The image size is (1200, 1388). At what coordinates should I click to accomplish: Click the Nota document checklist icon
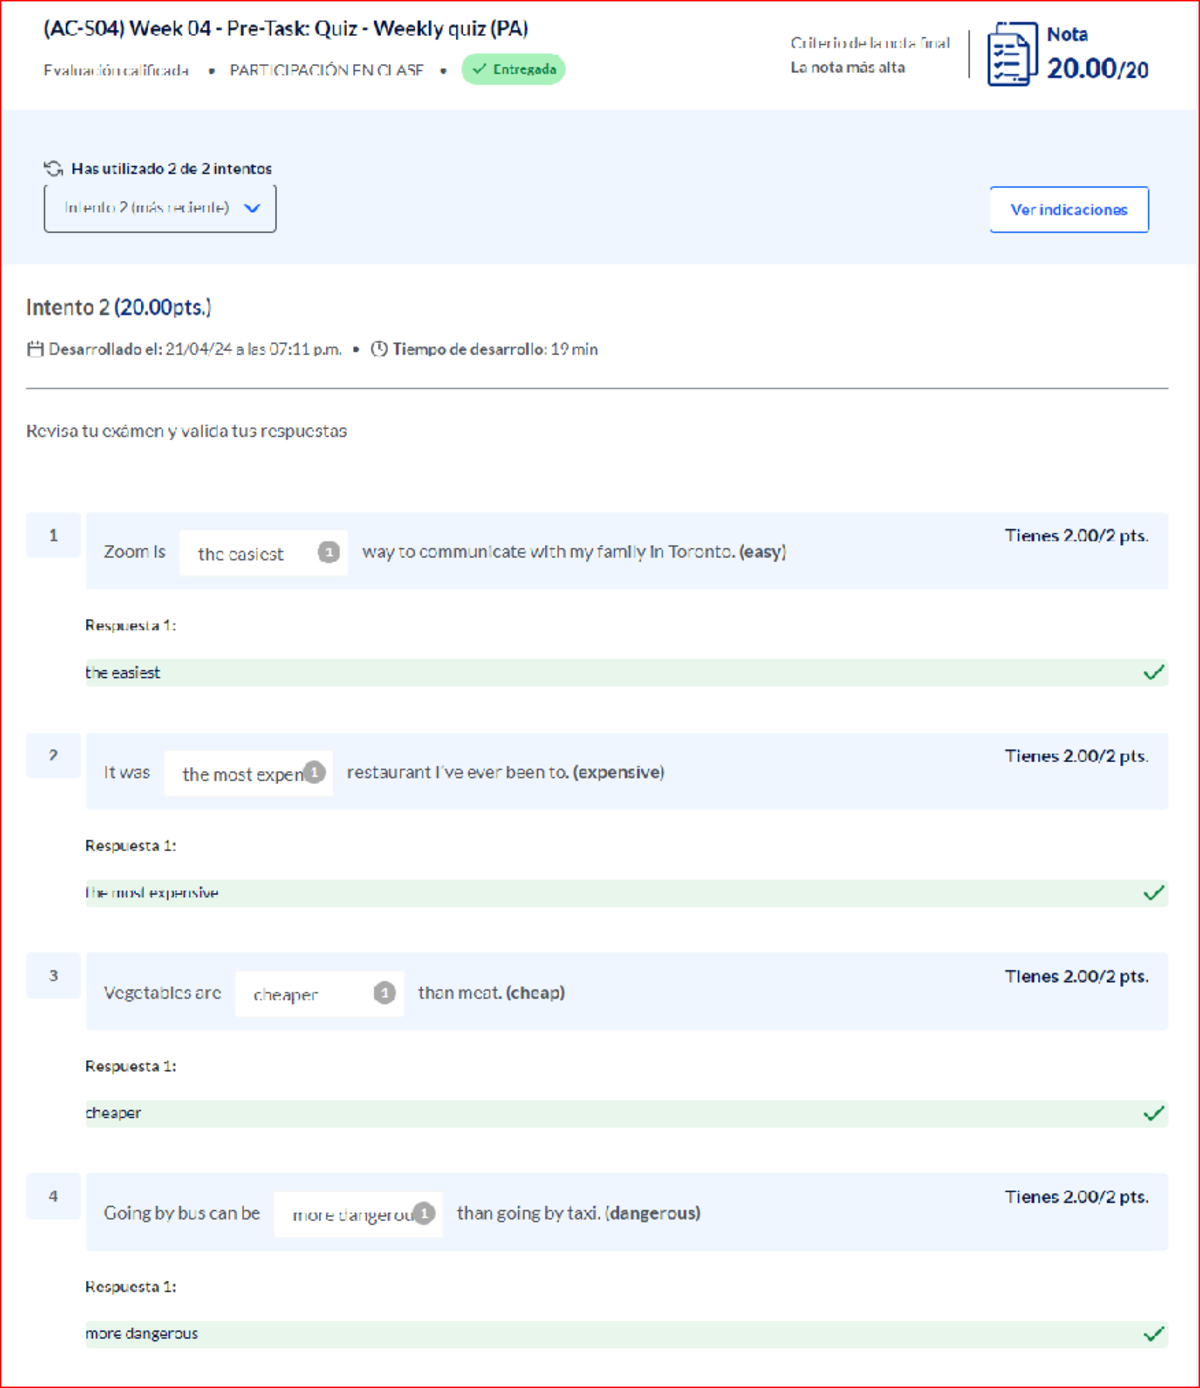1012,54
